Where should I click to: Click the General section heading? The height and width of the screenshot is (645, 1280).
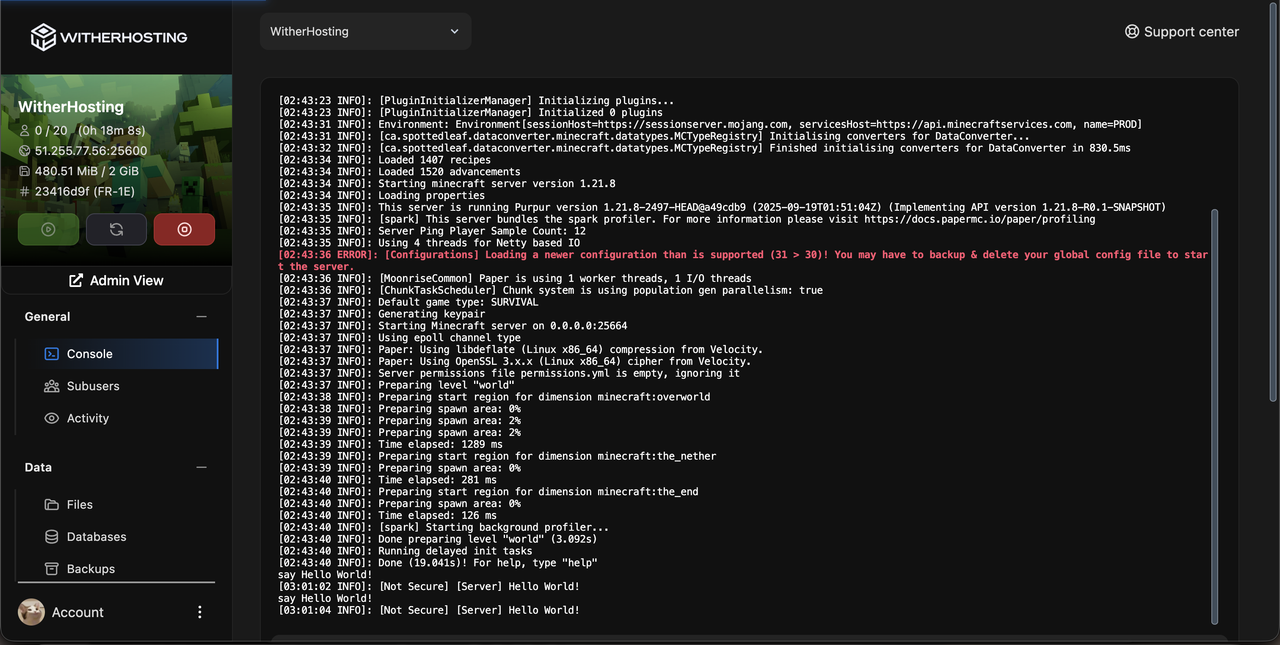[x=47, y=317]
